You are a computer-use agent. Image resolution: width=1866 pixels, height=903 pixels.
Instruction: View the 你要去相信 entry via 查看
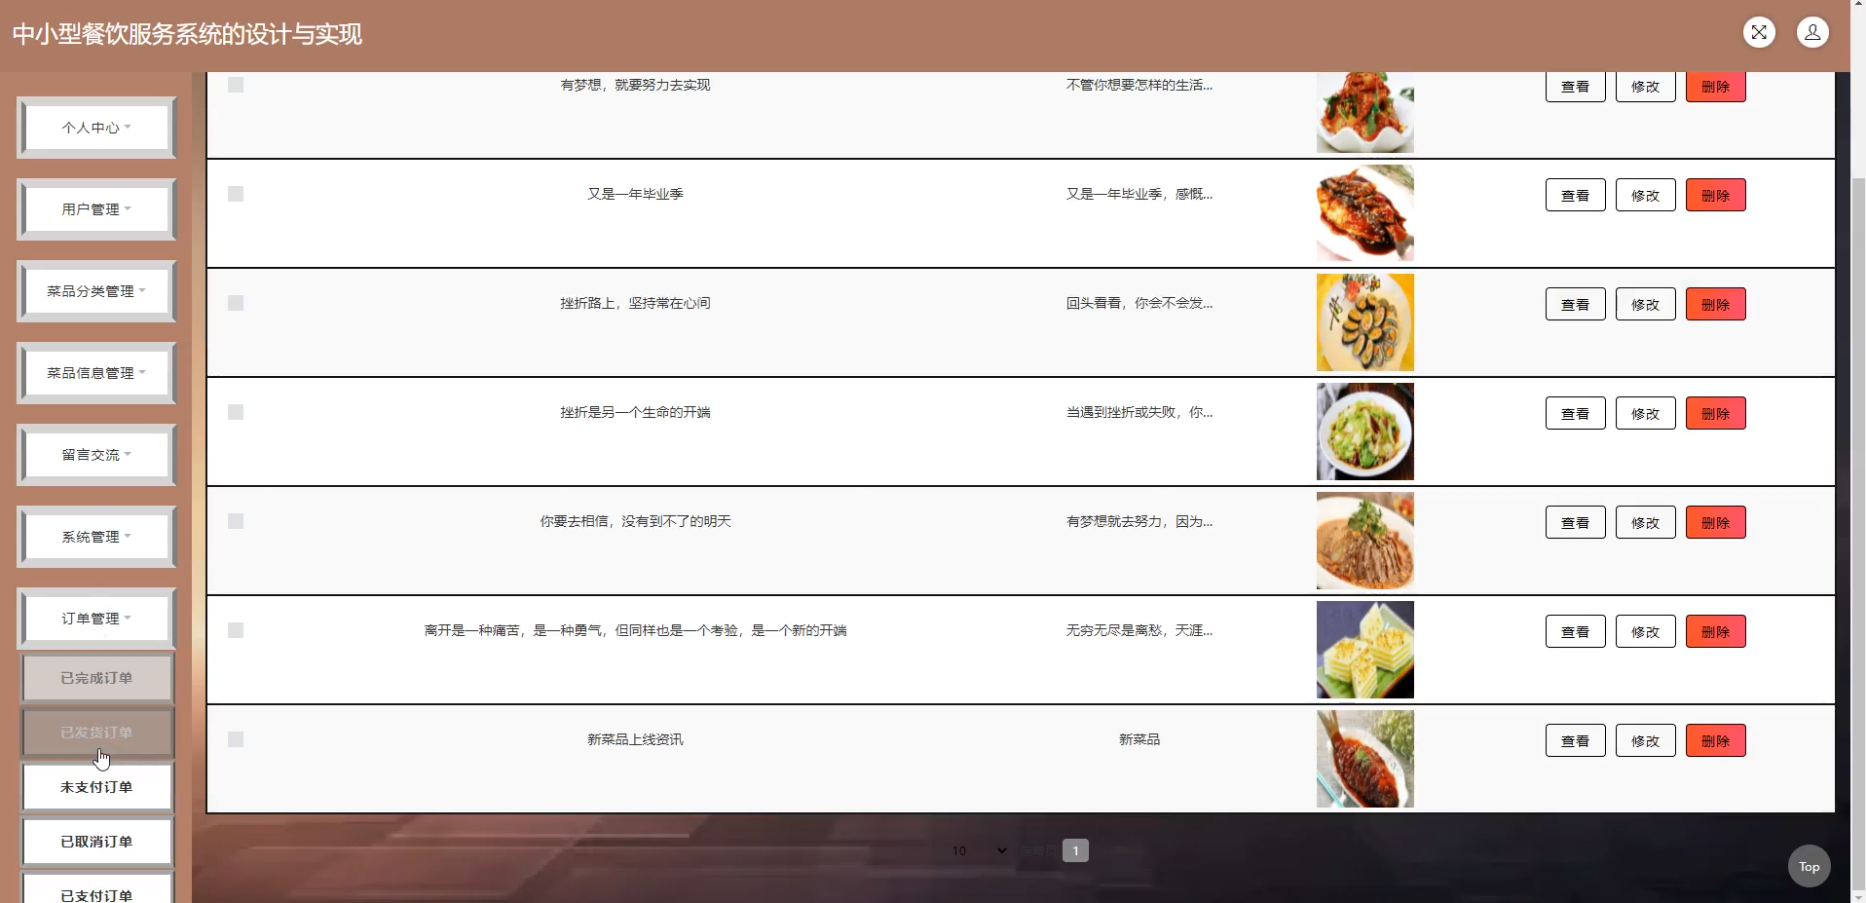click(1575, 522)
